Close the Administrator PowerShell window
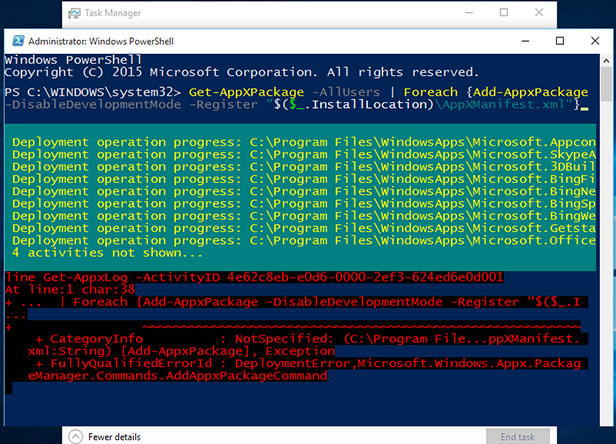Screen dimensions: 616x444 (597, 41)
